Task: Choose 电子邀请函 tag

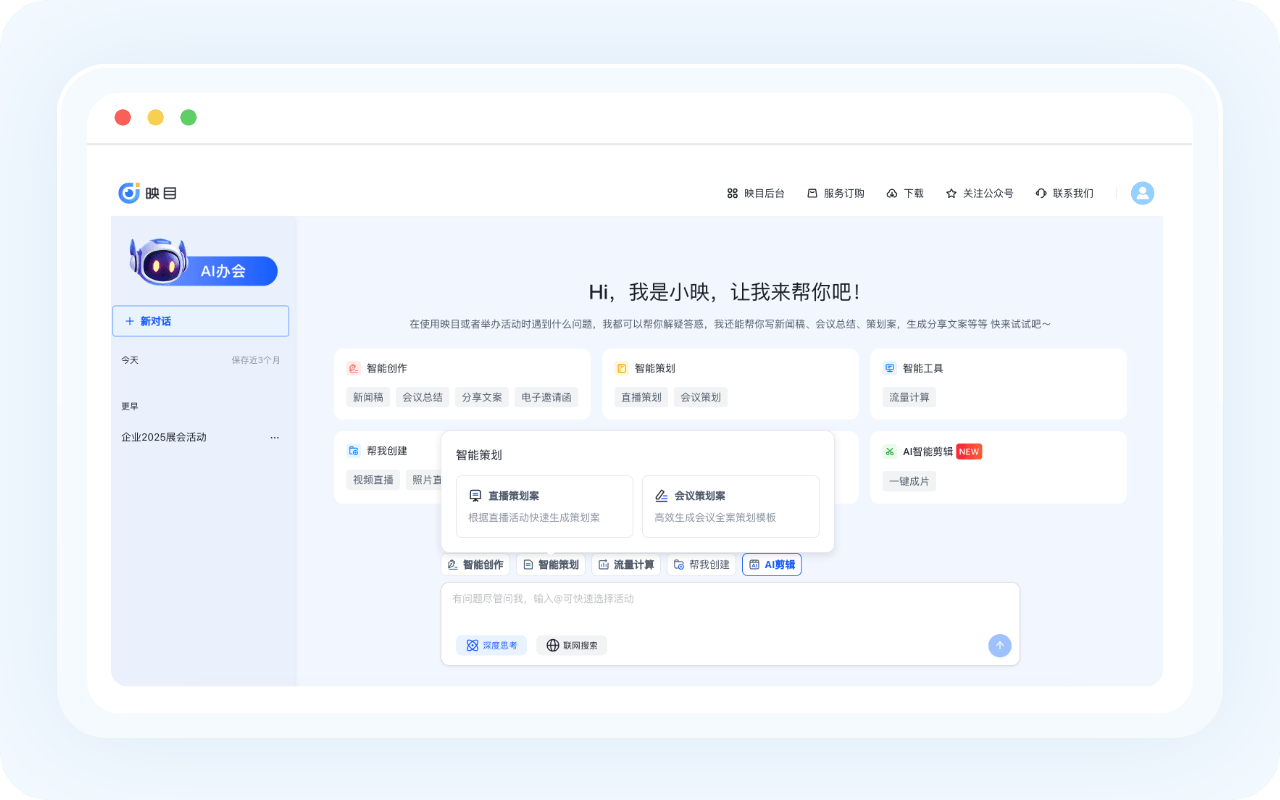Action: [x=547, y=397]
